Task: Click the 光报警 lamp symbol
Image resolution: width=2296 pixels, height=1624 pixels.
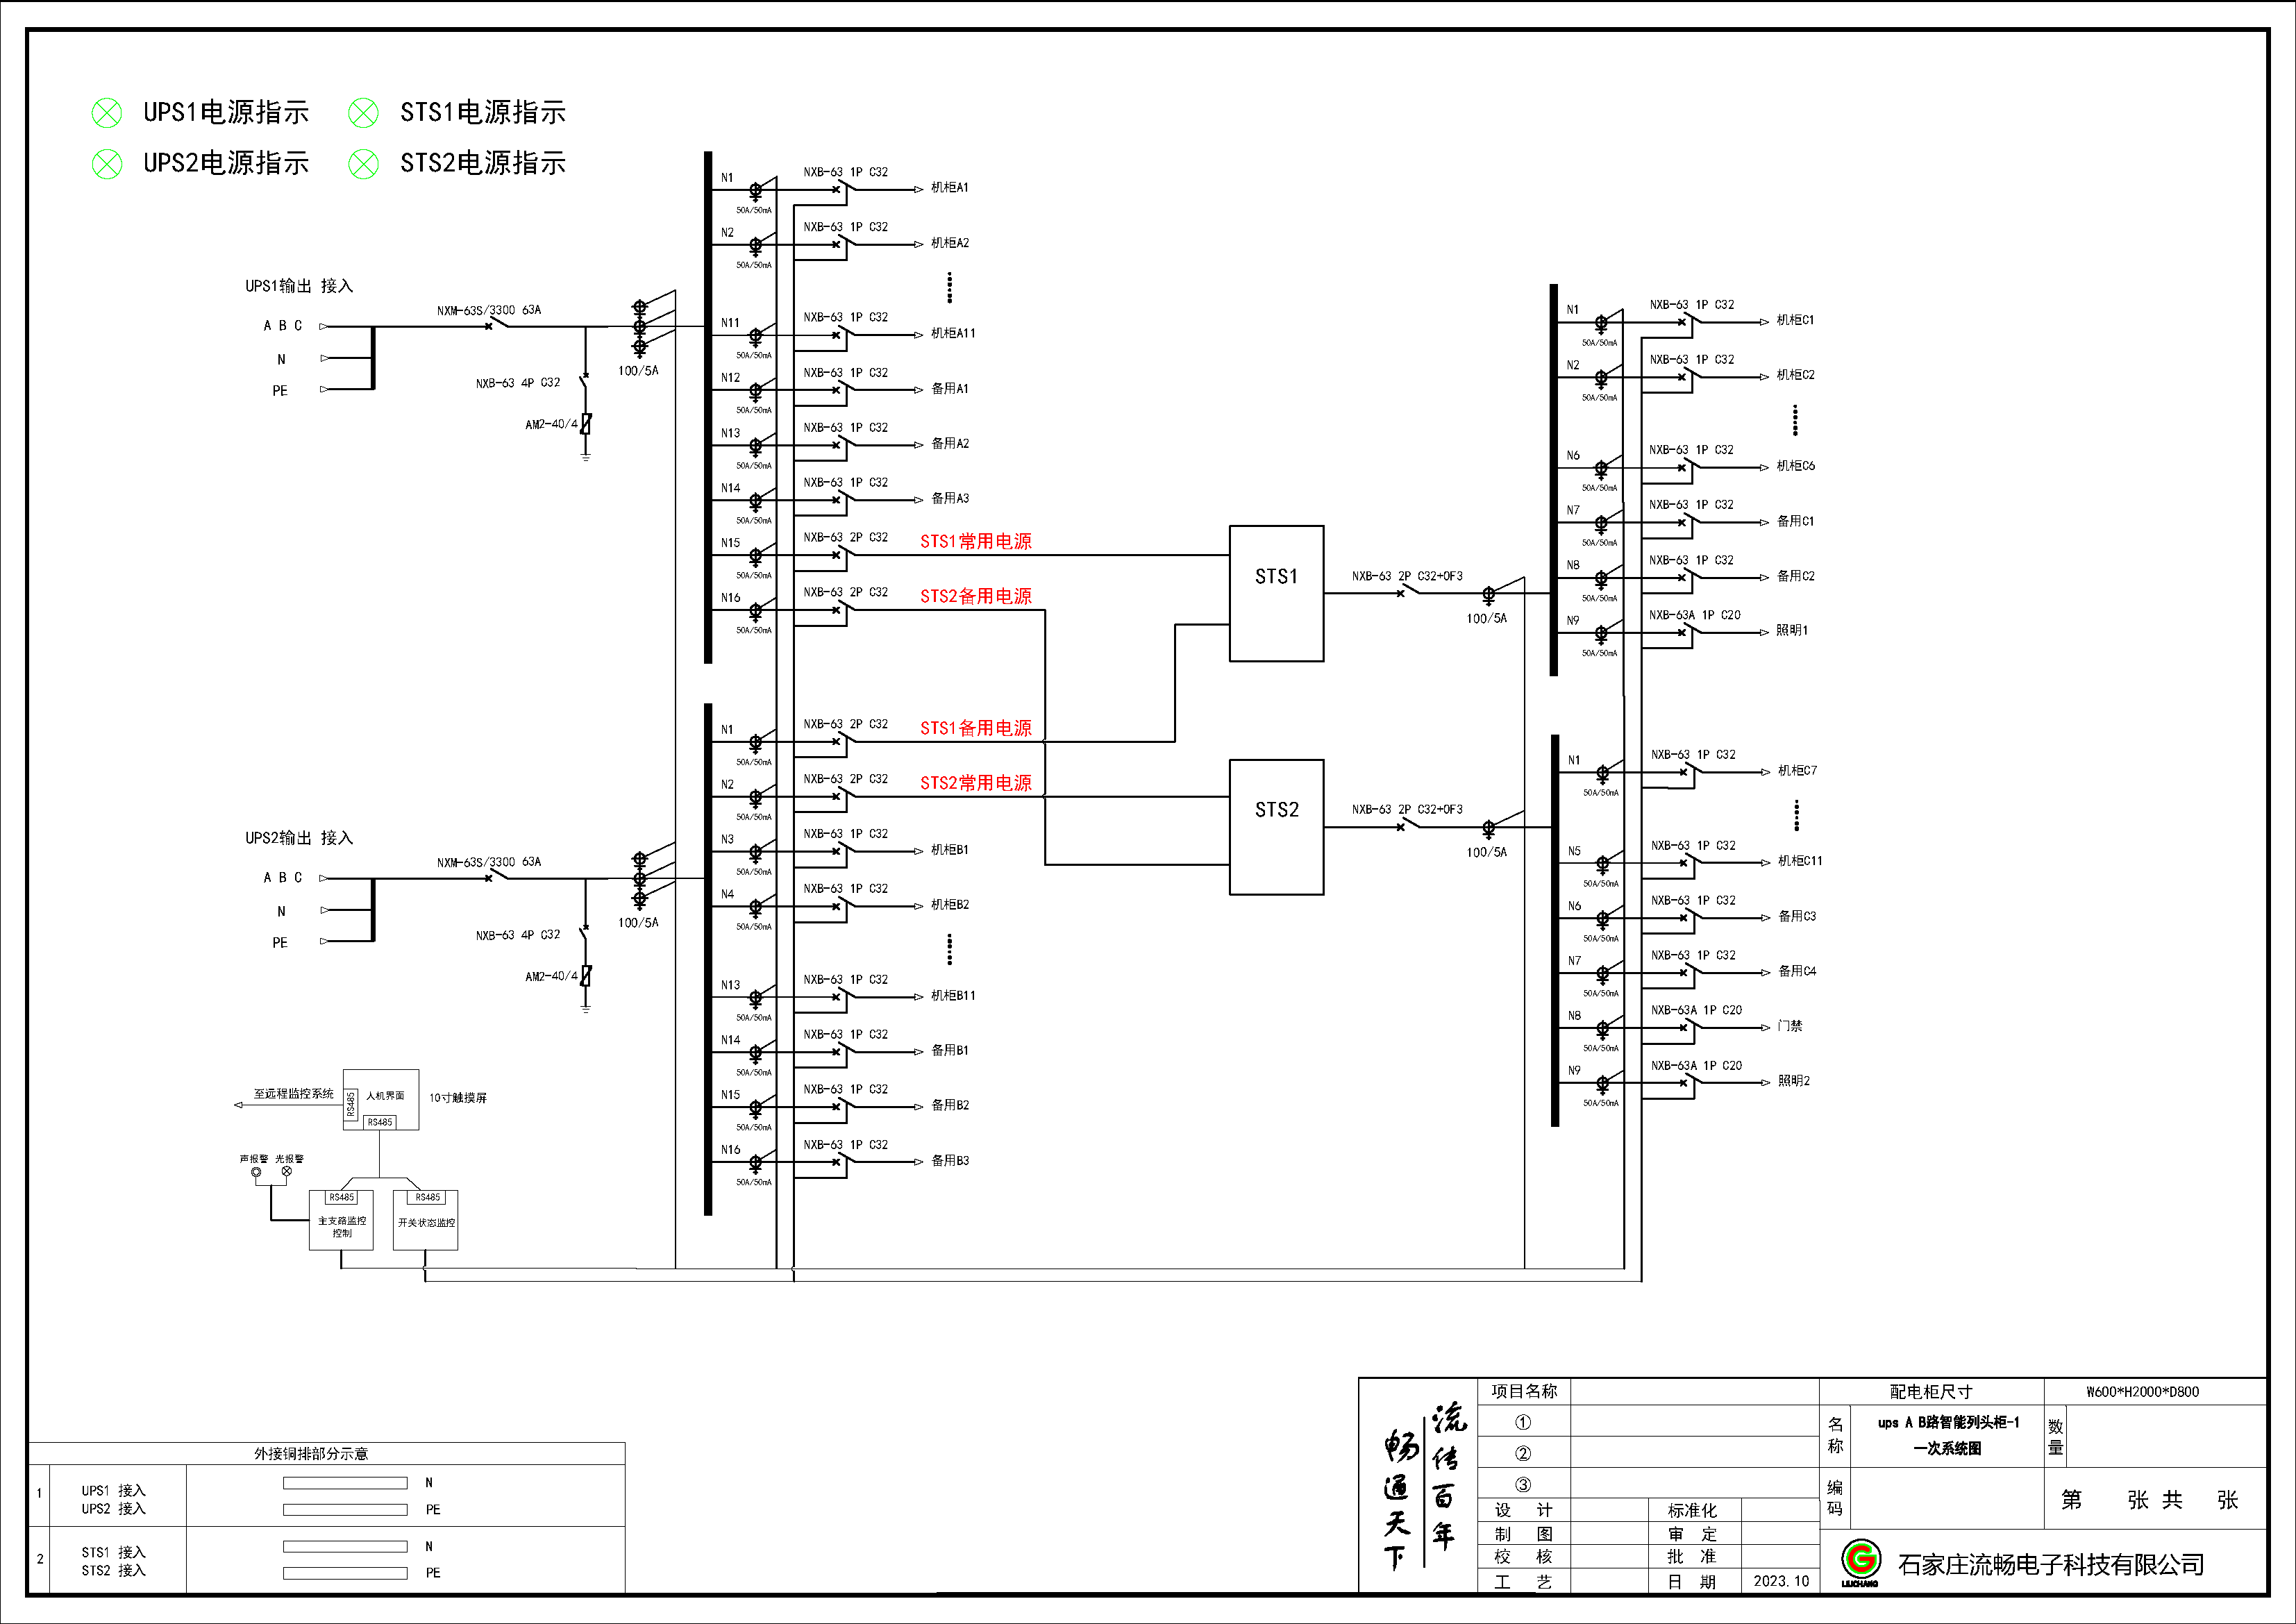Action: 287,1171
